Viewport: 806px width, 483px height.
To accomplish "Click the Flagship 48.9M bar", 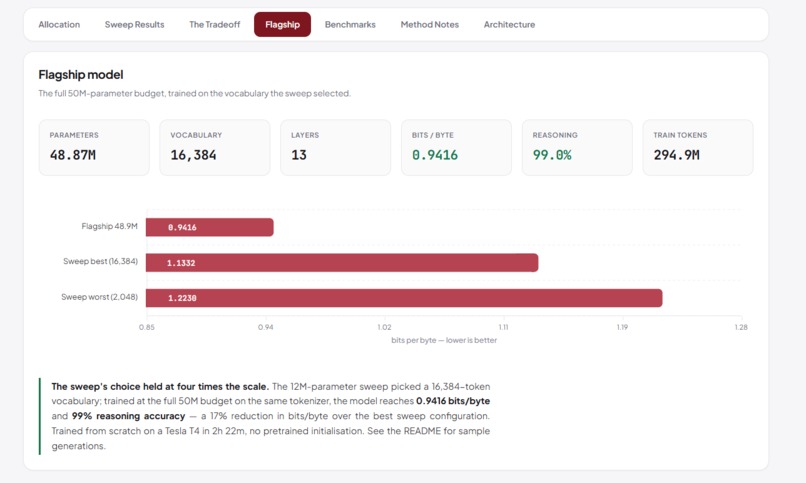I will [x=210, y=227].
